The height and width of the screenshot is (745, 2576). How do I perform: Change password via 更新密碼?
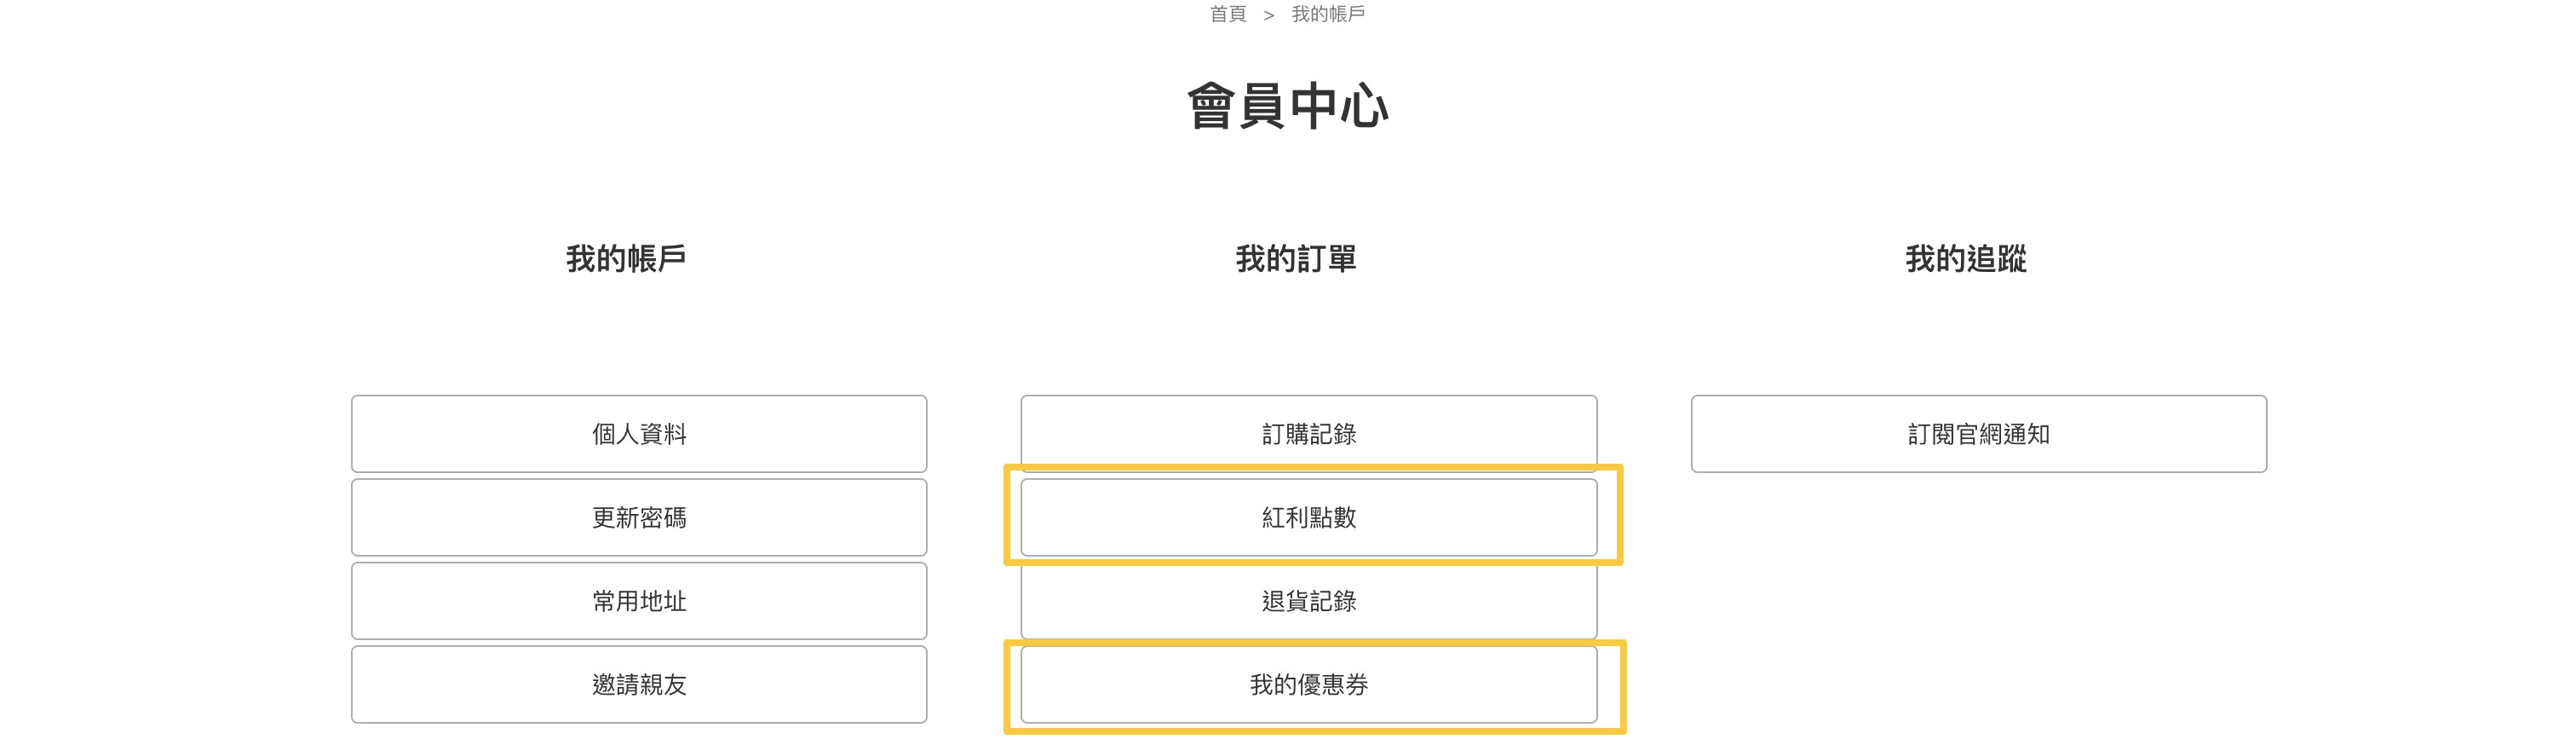pyautogui.click(x=639, y=517)
